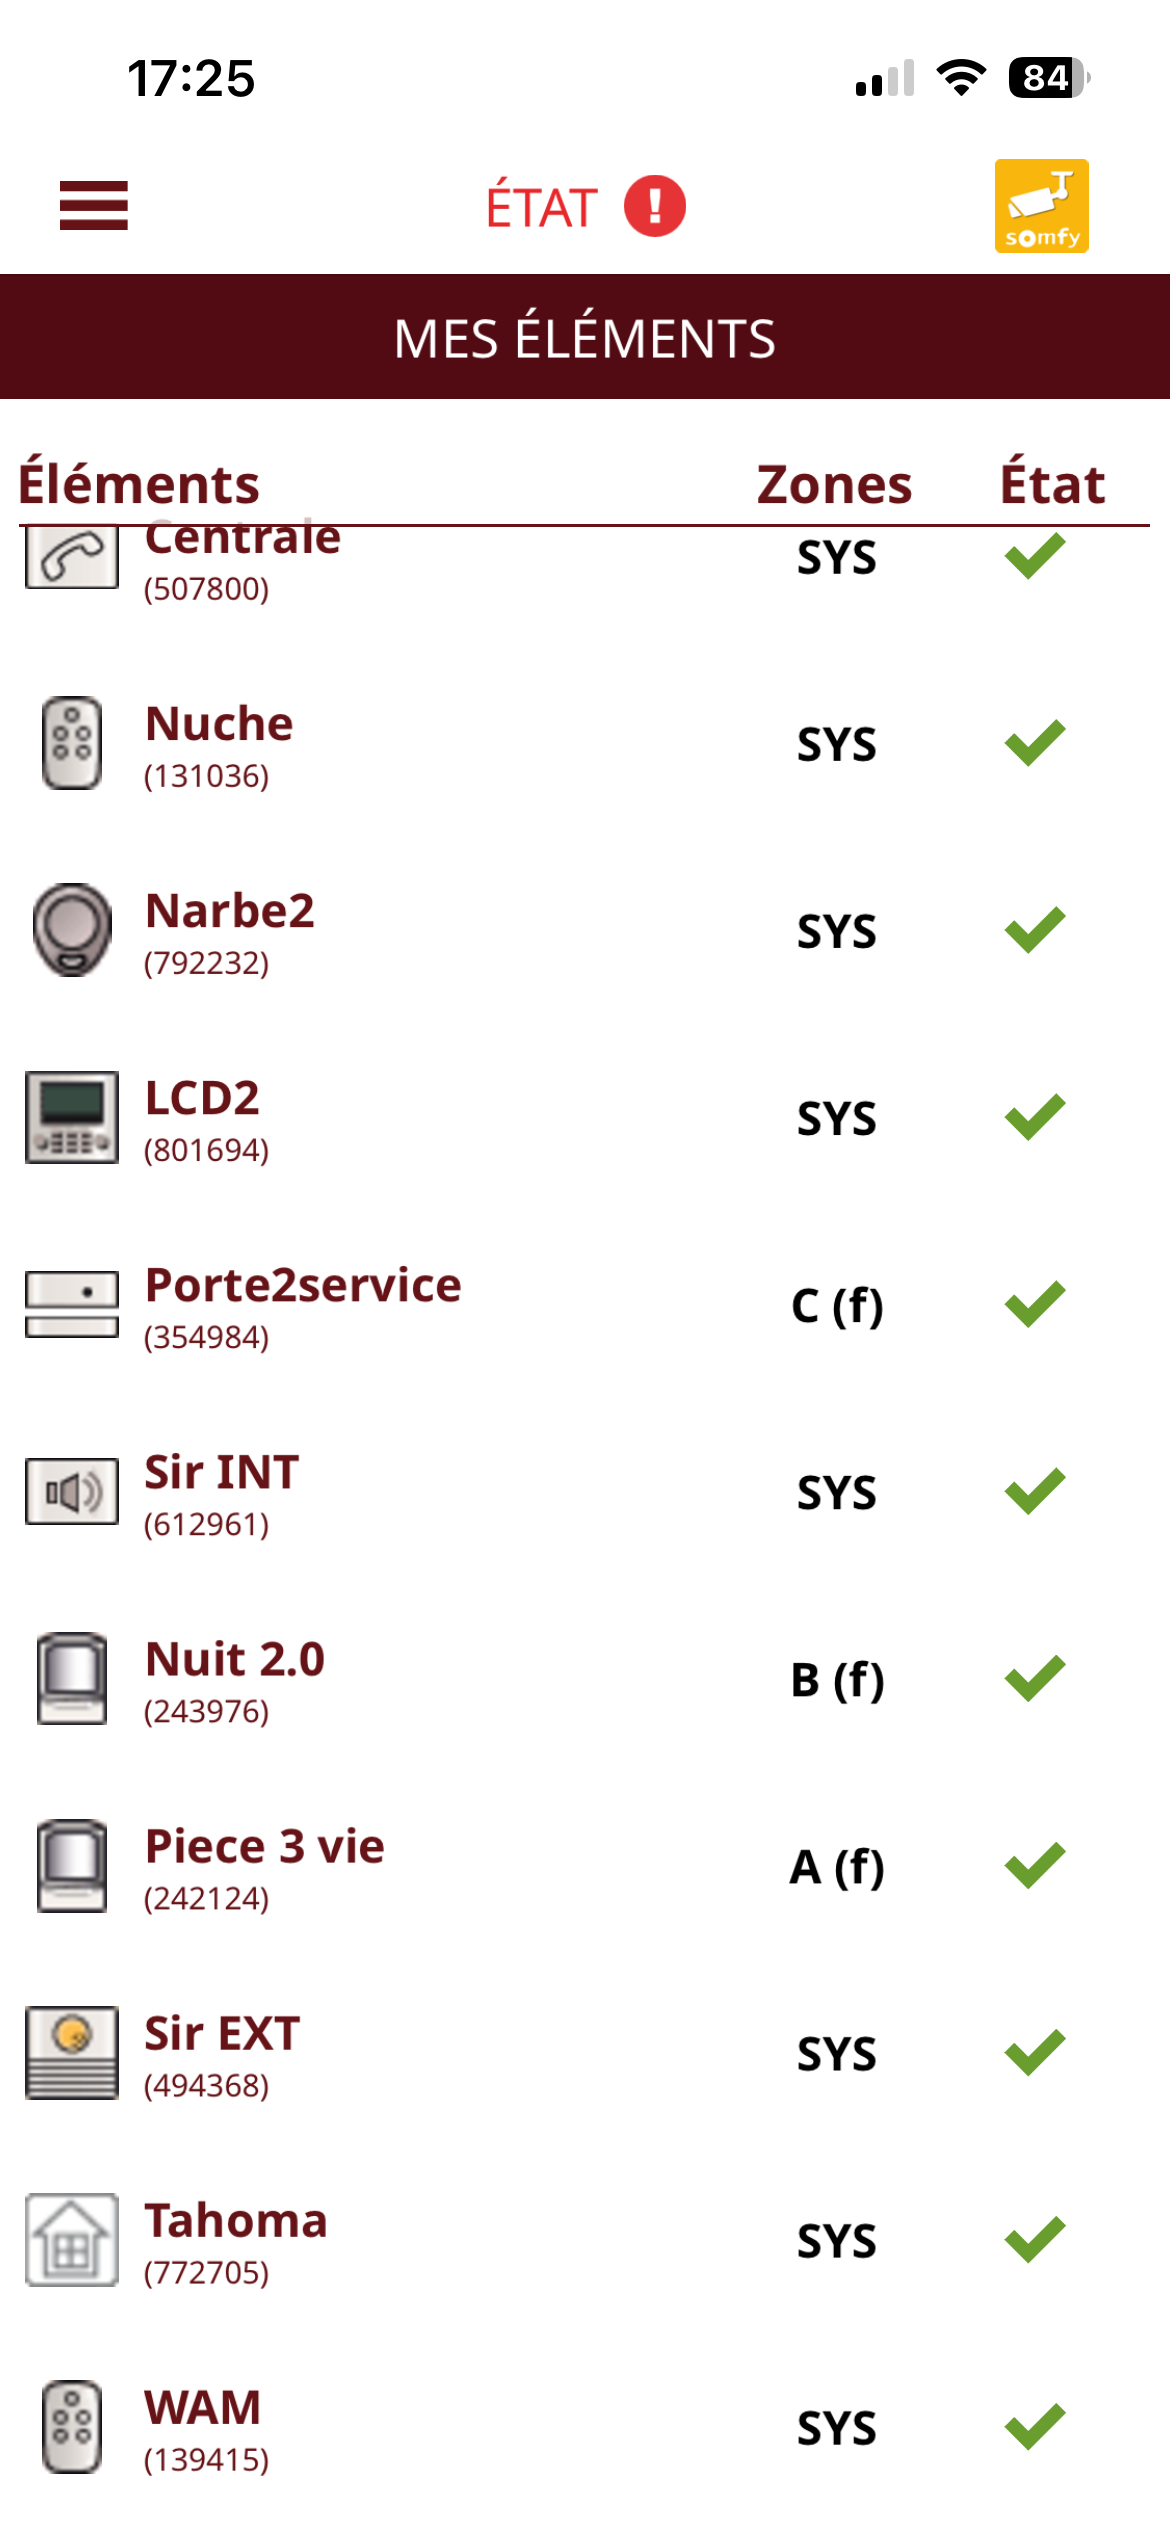
Task: Tap the LCD2 keypad icon
Action: tap(72, 1117)
